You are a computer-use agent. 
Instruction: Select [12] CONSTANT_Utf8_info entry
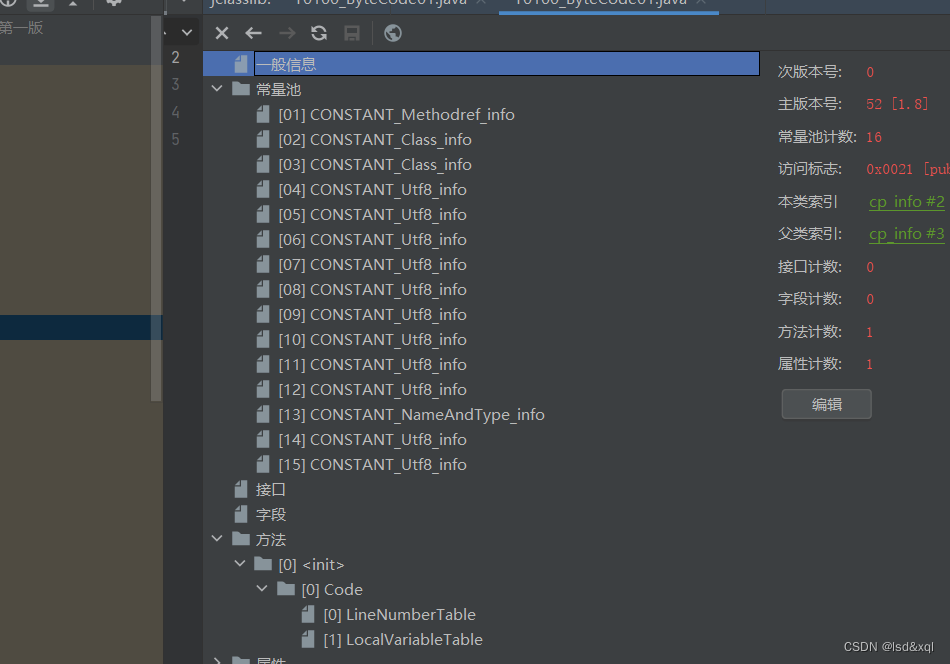coord(372,390)
